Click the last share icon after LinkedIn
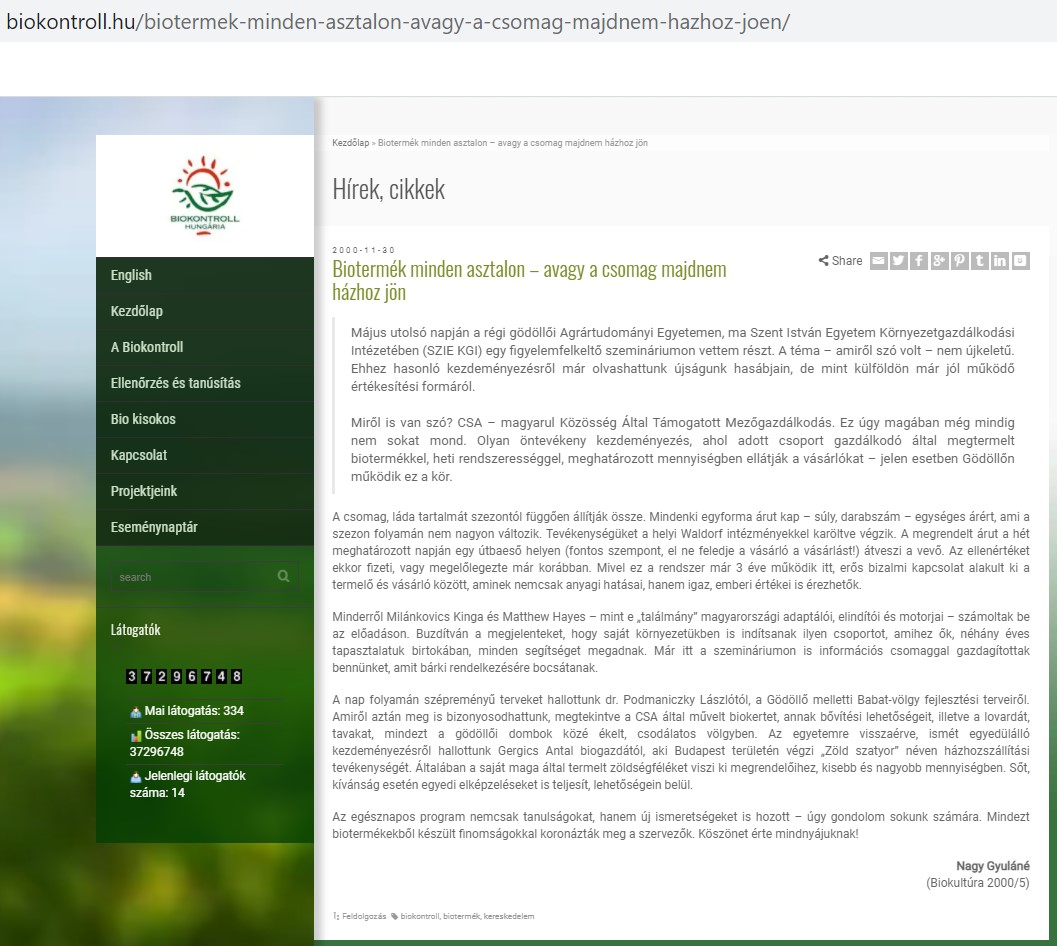Screen dimensions: 1057x946 [1020, 261]
